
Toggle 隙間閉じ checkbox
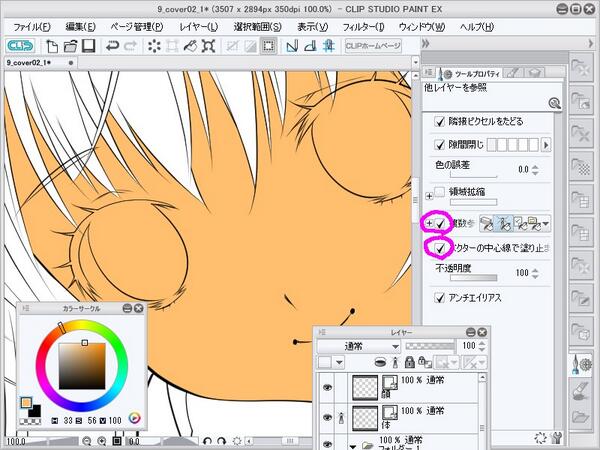(440, 145)
